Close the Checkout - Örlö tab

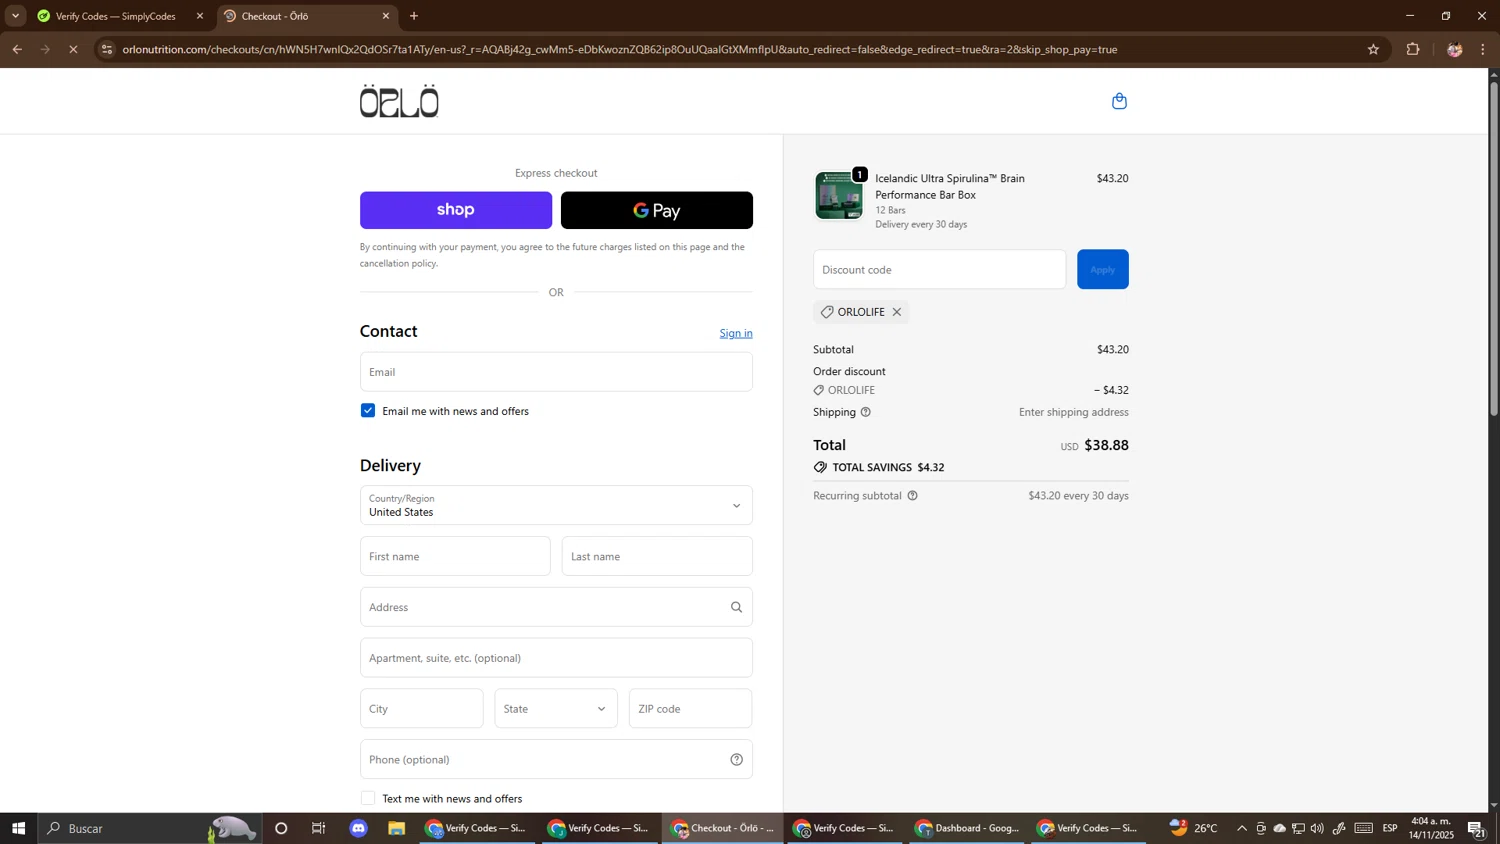point(386,16)
